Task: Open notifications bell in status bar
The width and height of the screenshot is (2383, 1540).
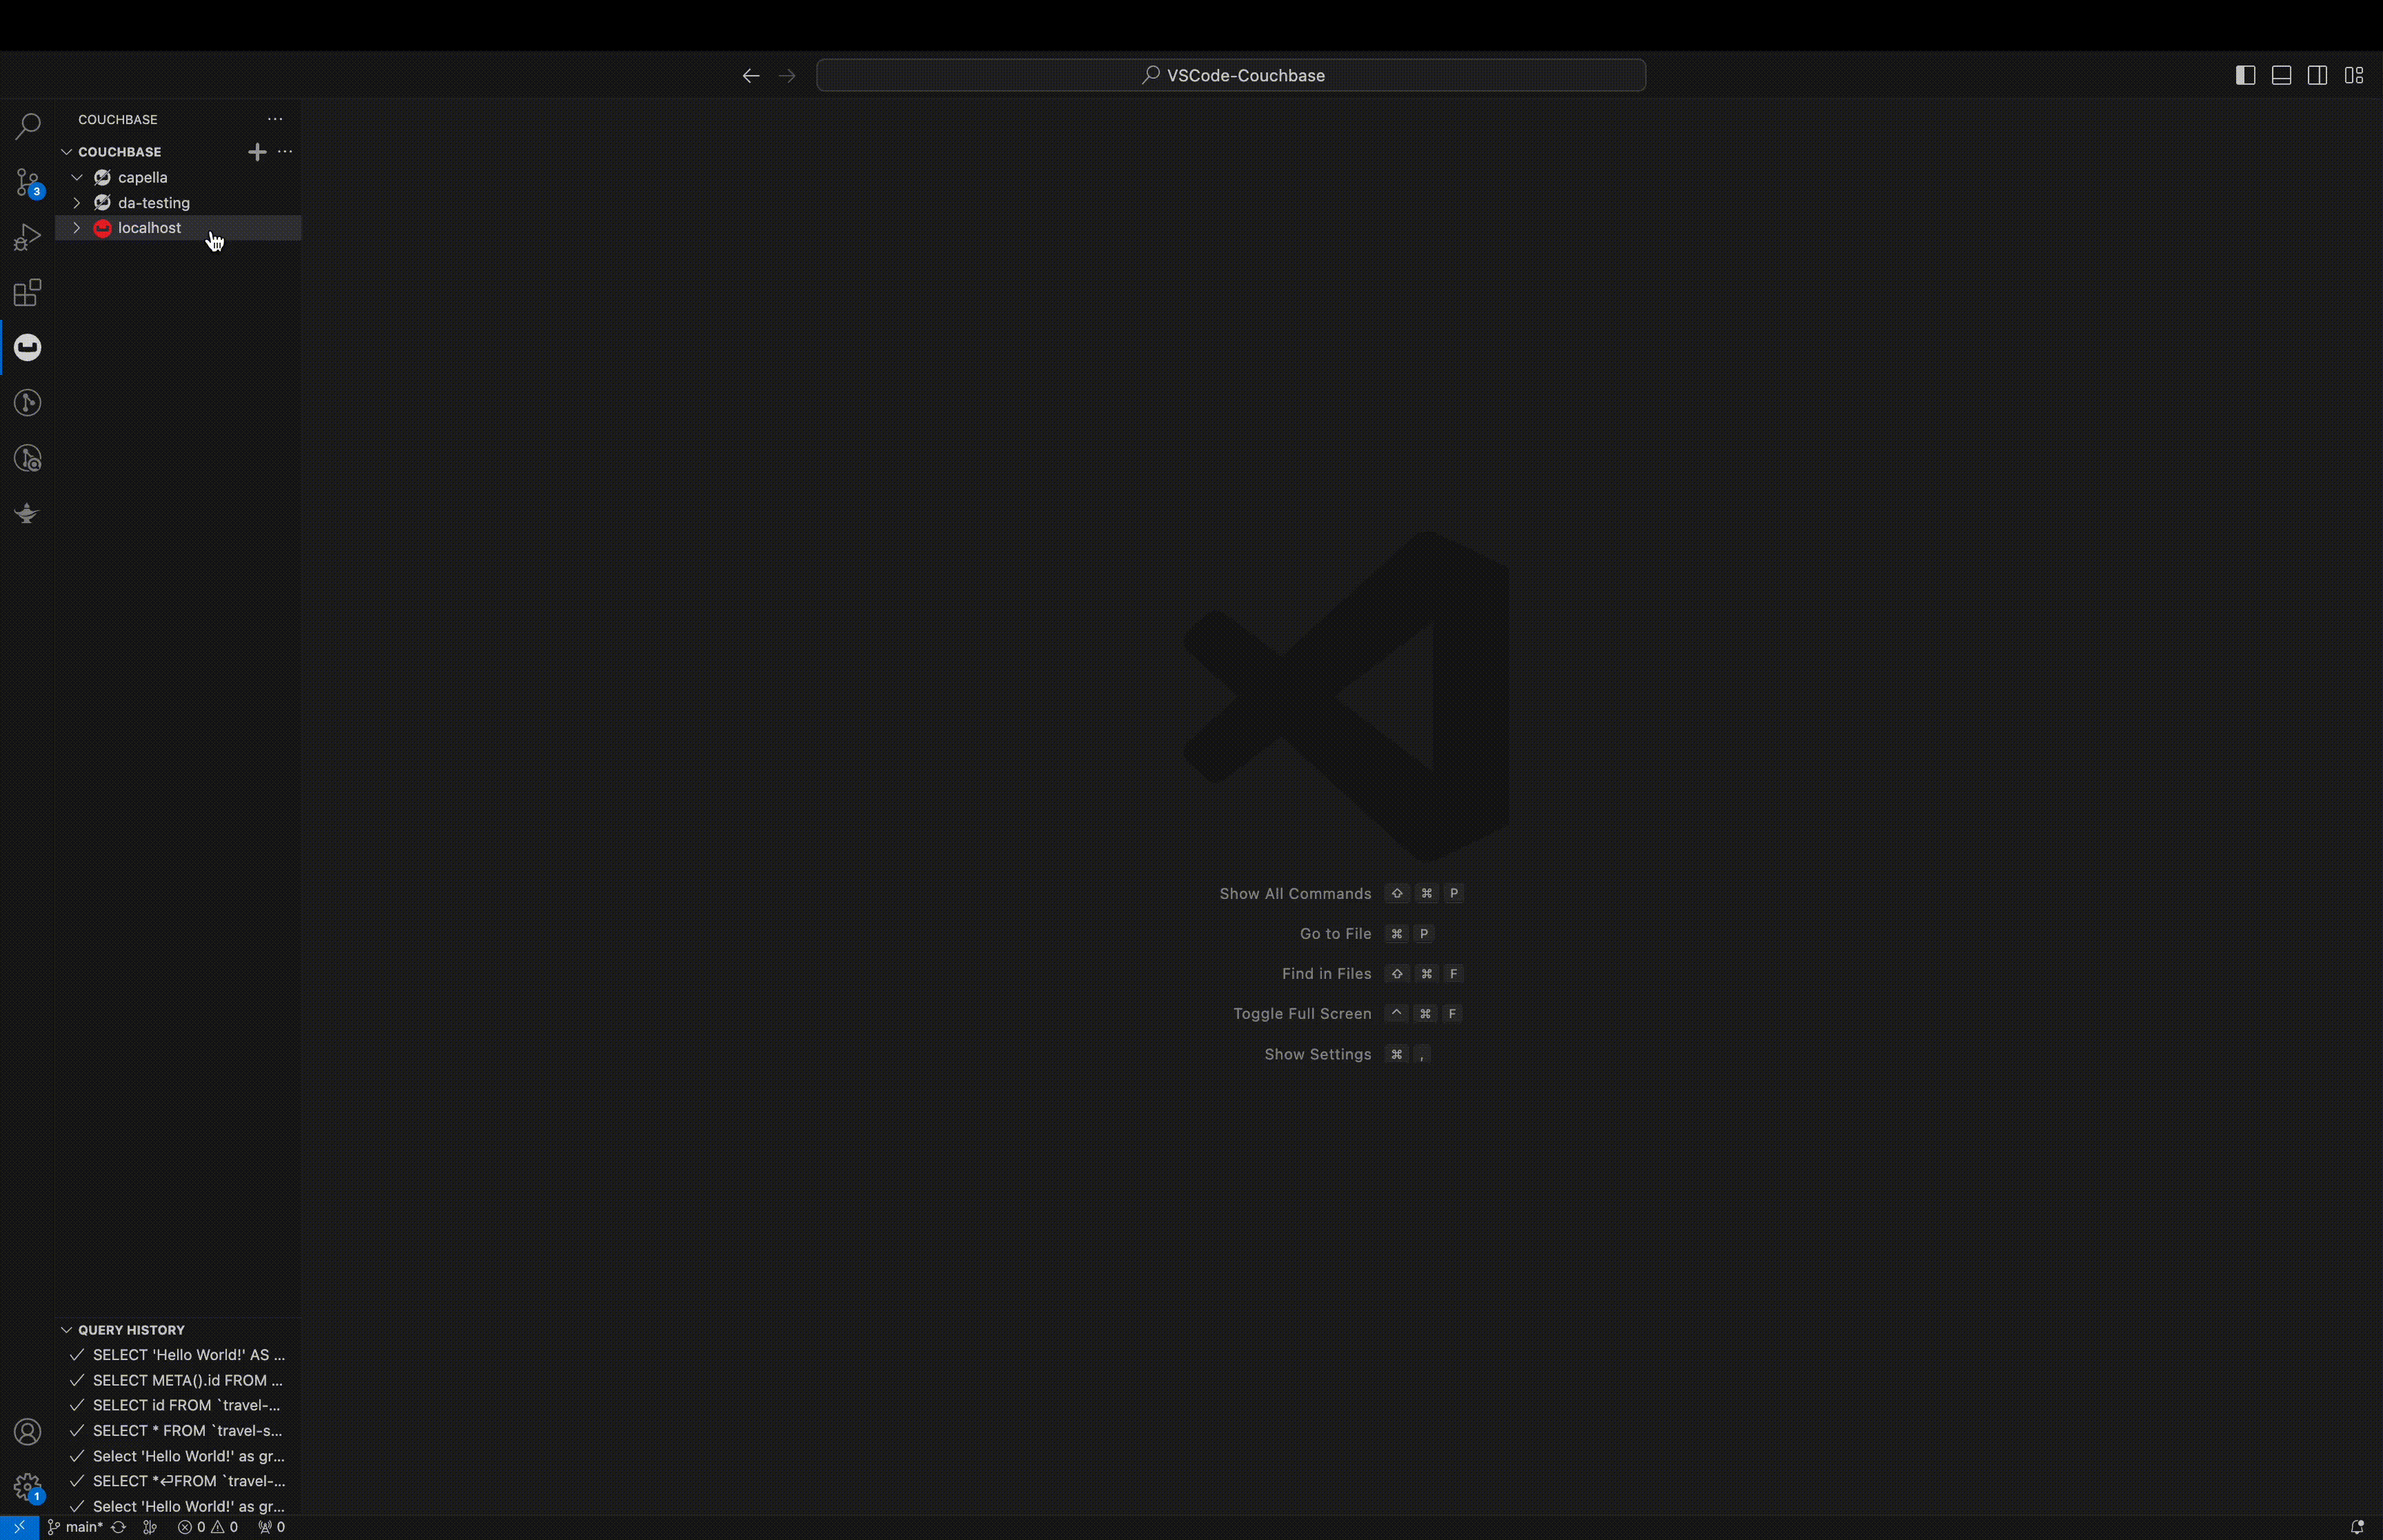Action: click(2357, 1527)
